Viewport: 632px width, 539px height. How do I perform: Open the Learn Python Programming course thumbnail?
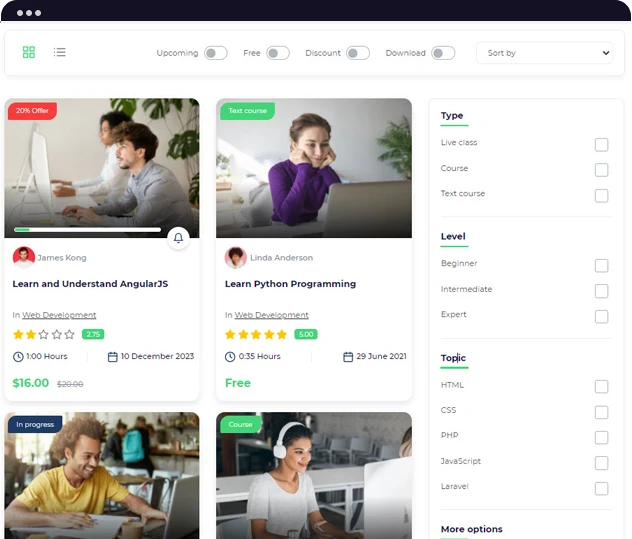pos(314,170)
